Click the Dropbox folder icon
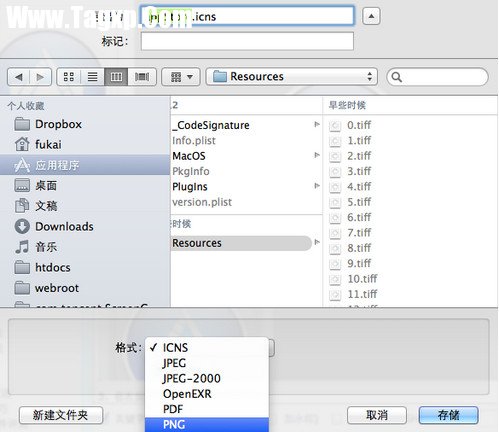 (x=22, y=124)
